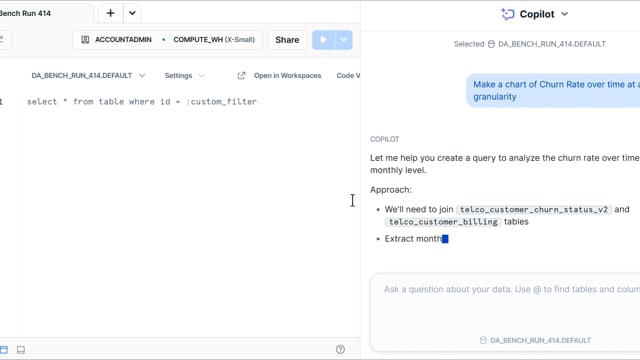Open ACCOUNTADMIN role and warehouse selector

click(168, 40)
